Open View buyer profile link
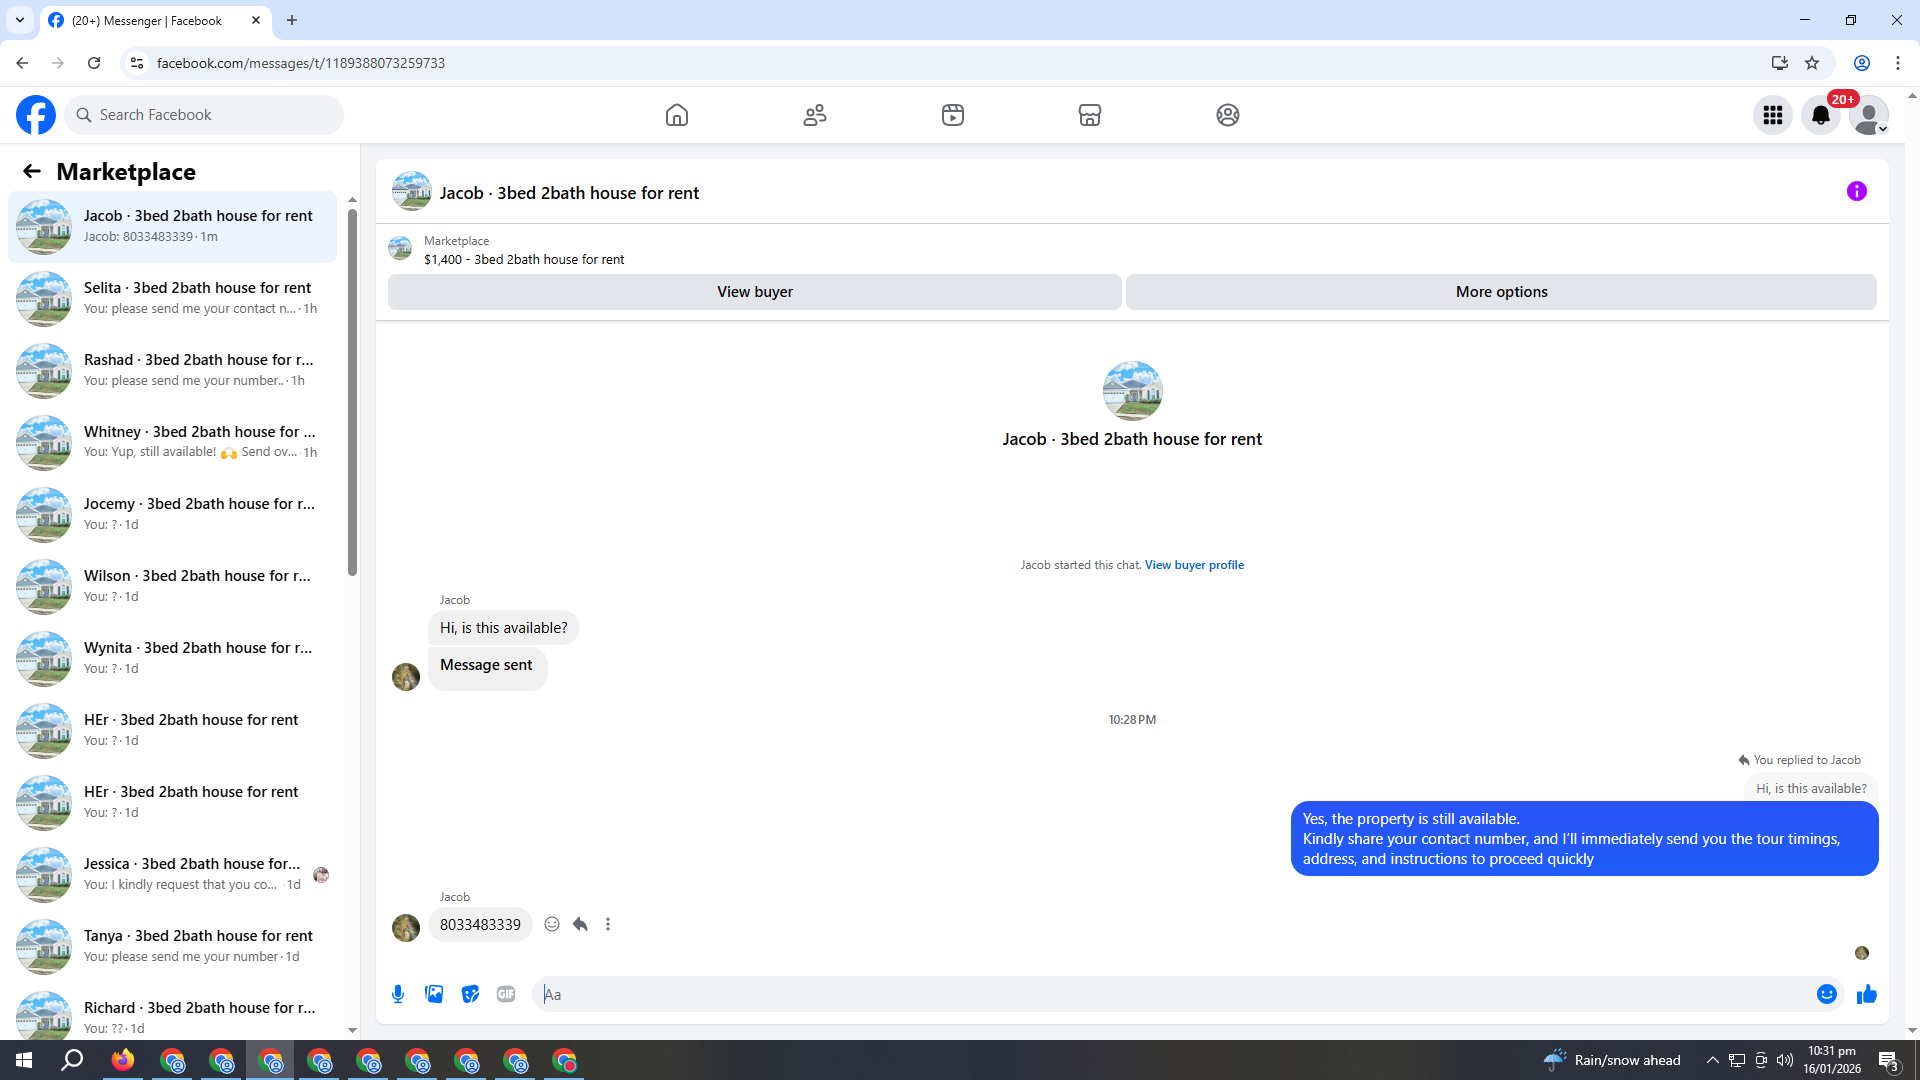 (1194, 565)
